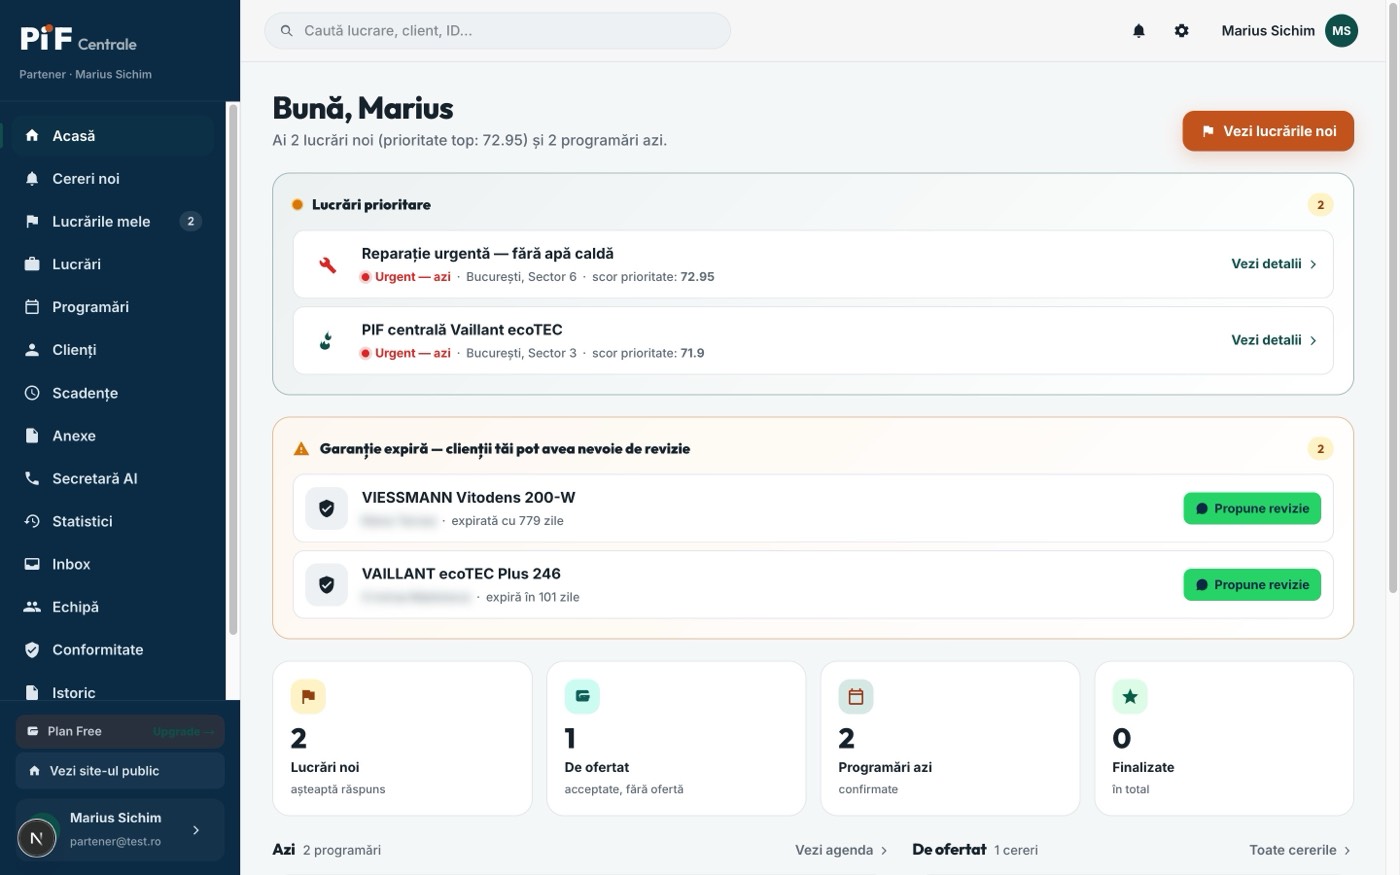Image resolution: width=1400 pixels, height=875 pixels.
Task: Click the calendar icon on Programări azi card
Action: click(x=856, y=696)
